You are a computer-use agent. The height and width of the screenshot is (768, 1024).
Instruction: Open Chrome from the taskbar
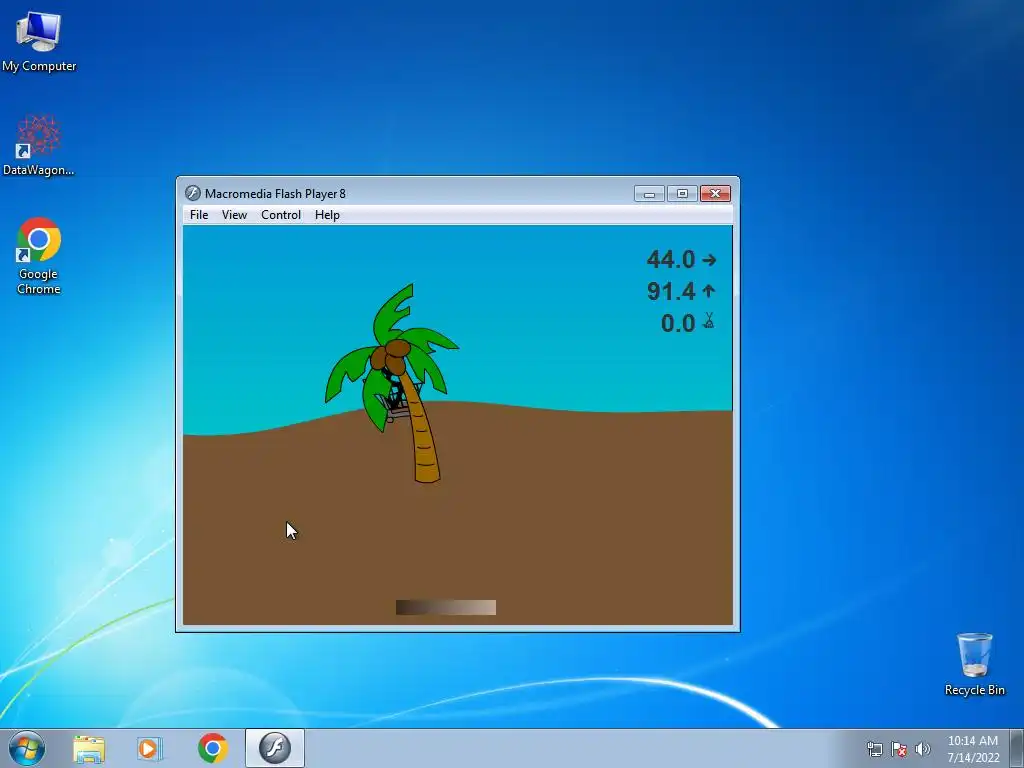[213, 748]
